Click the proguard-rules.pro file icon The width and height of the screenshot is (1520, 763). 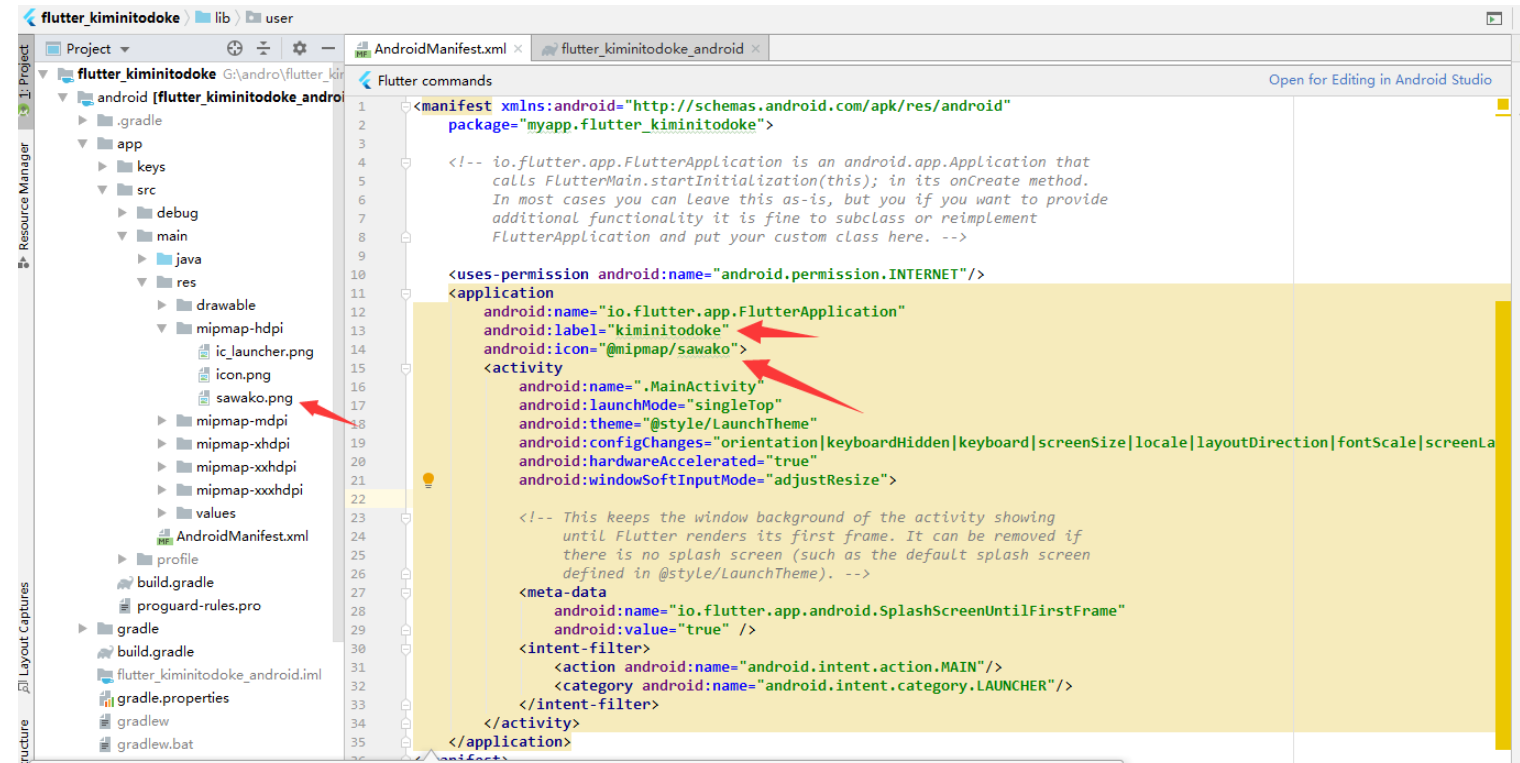pos(125,606)
